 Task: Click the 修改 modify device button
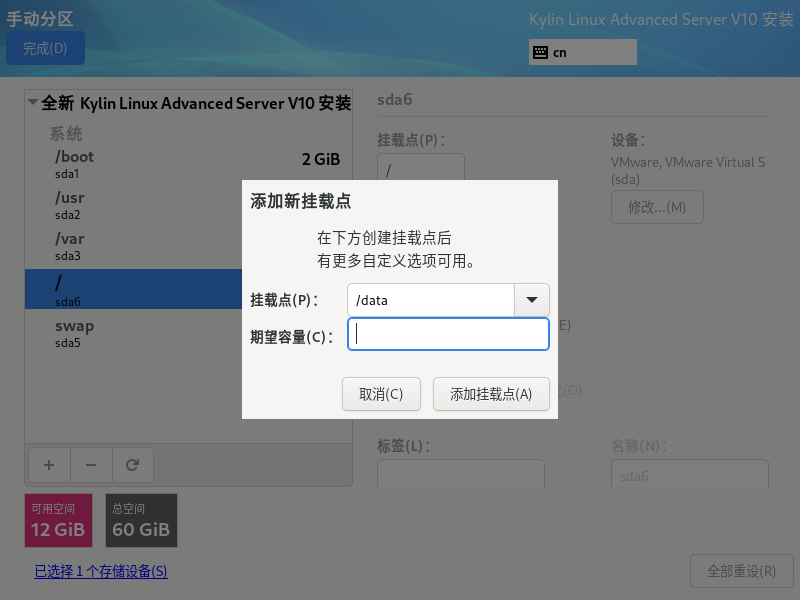point(657,207)
